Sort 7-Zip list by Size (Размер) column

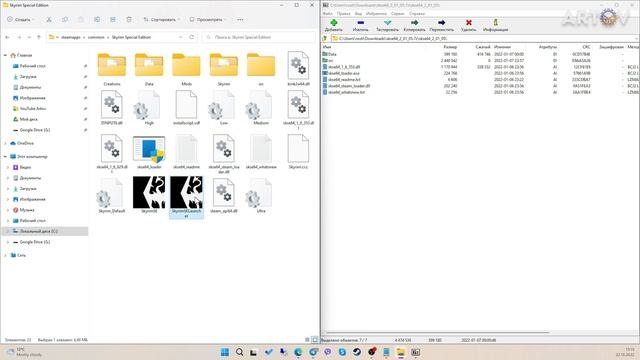coord(450,47)
